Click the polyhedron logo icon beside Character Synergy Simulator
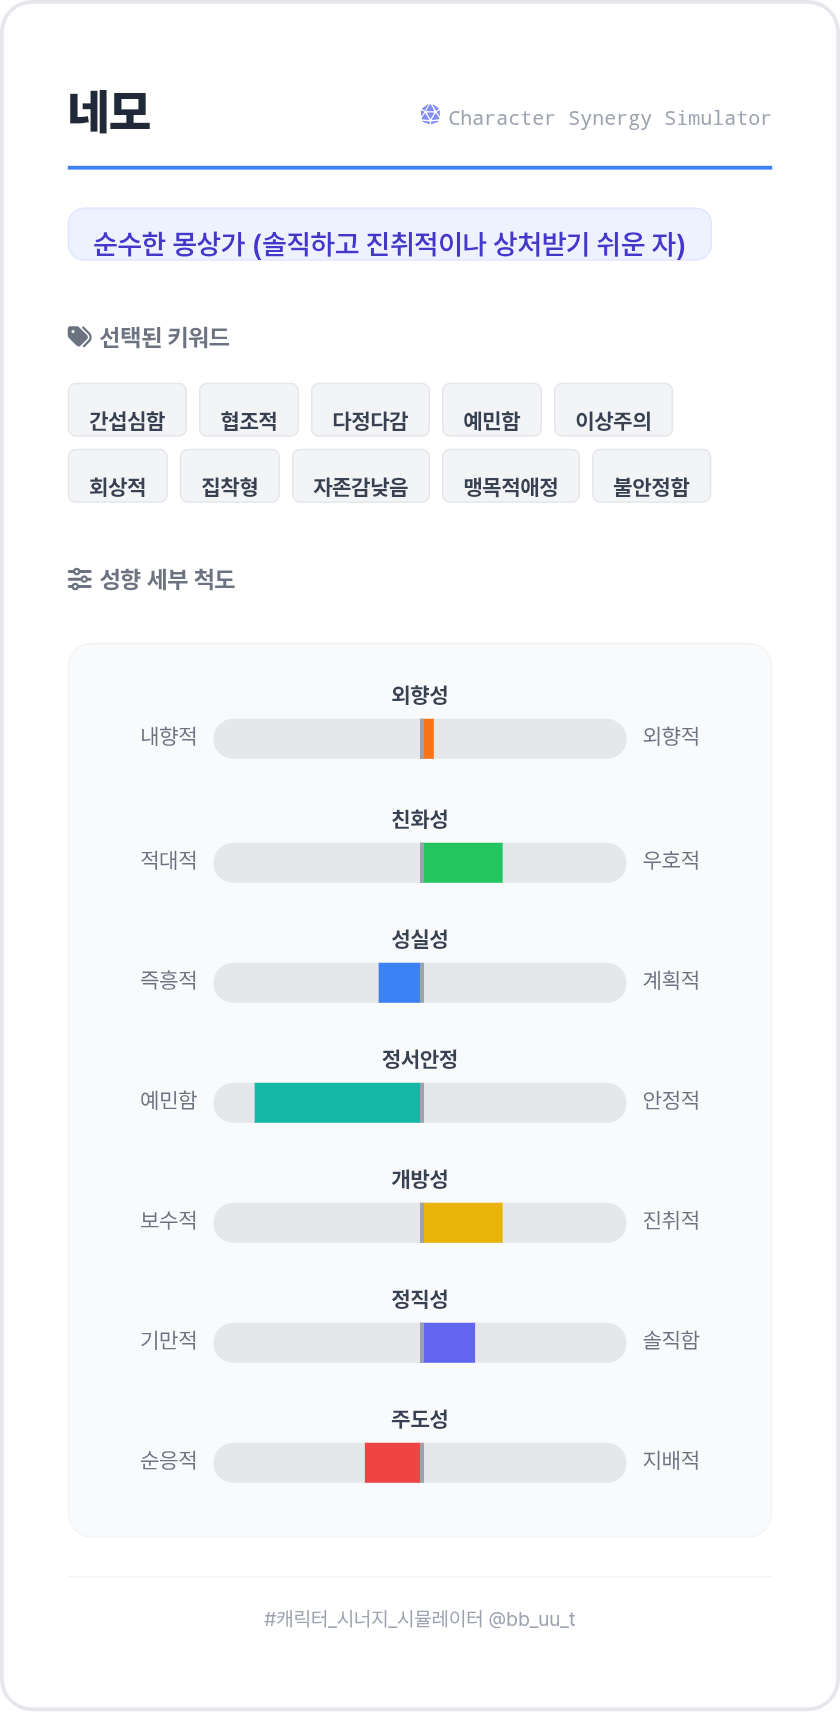The width and height of the screenshot is (840, 1712). (430, 115)
